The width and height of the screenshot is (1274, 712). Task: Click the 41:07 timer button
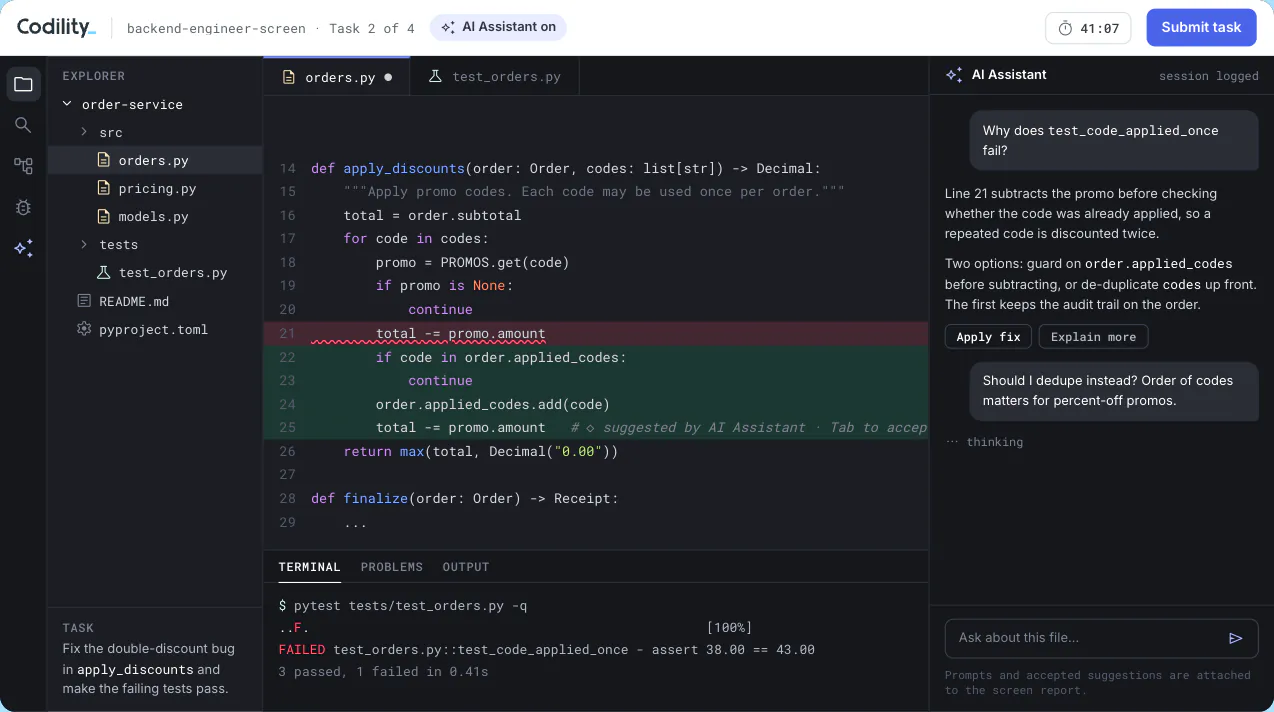[x=1087, y=28]
